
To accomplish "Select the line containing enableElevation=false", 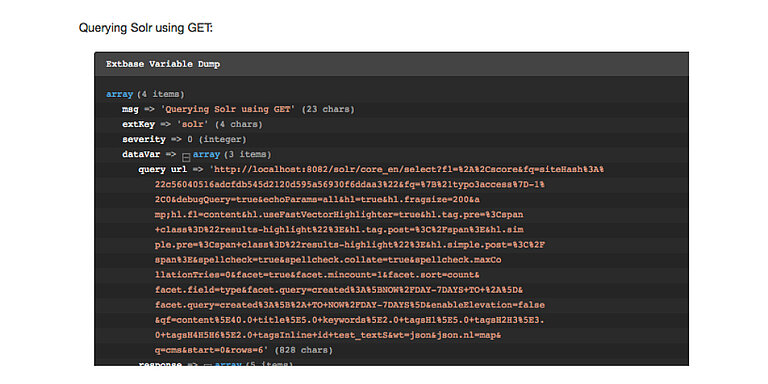I will (350, 305).
